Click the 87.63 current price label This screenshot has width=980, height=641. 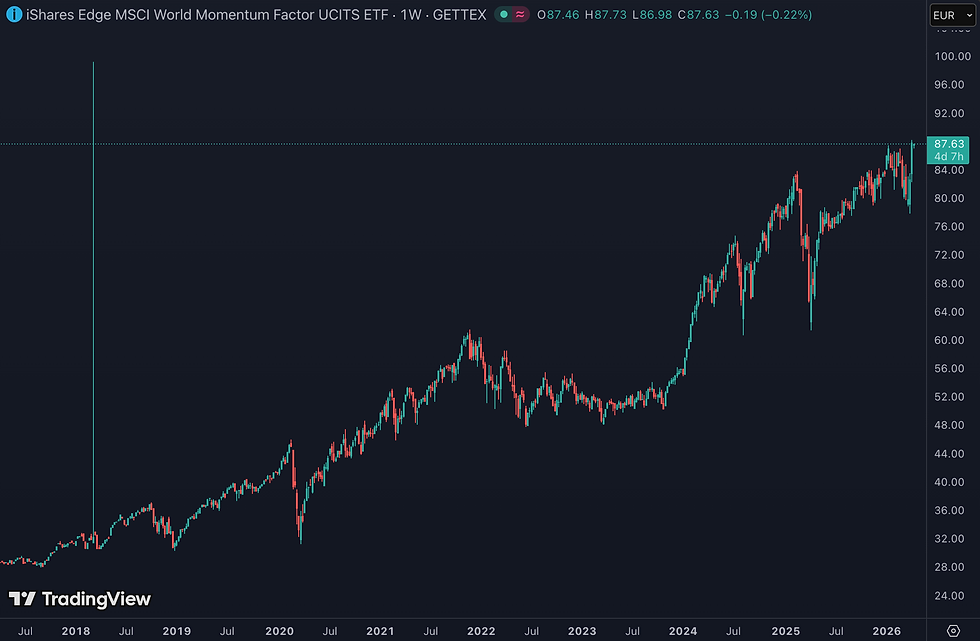coord(949,144)
